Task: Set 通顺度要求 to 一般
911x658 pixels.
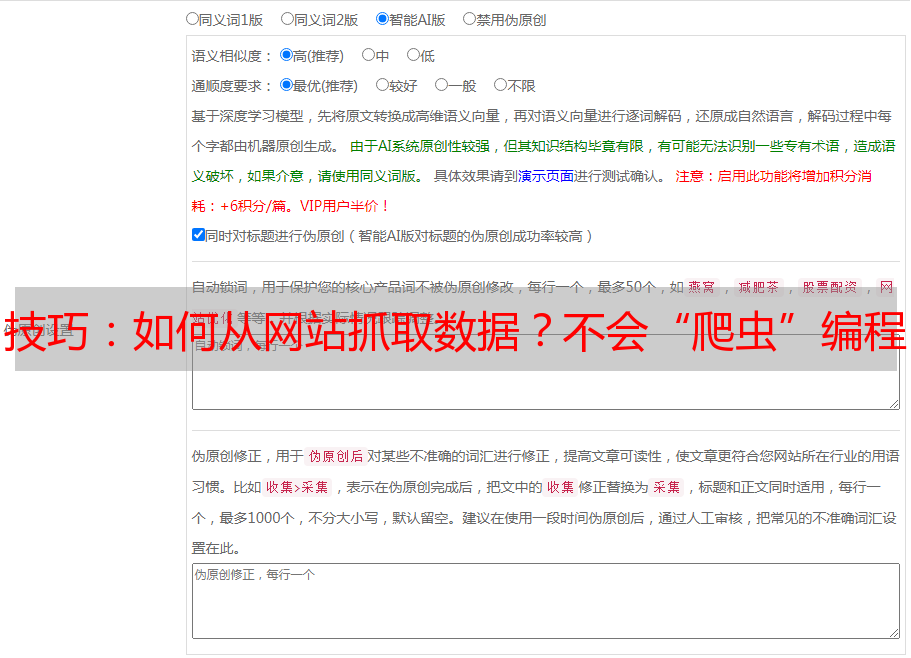Action: pos(441,85)
